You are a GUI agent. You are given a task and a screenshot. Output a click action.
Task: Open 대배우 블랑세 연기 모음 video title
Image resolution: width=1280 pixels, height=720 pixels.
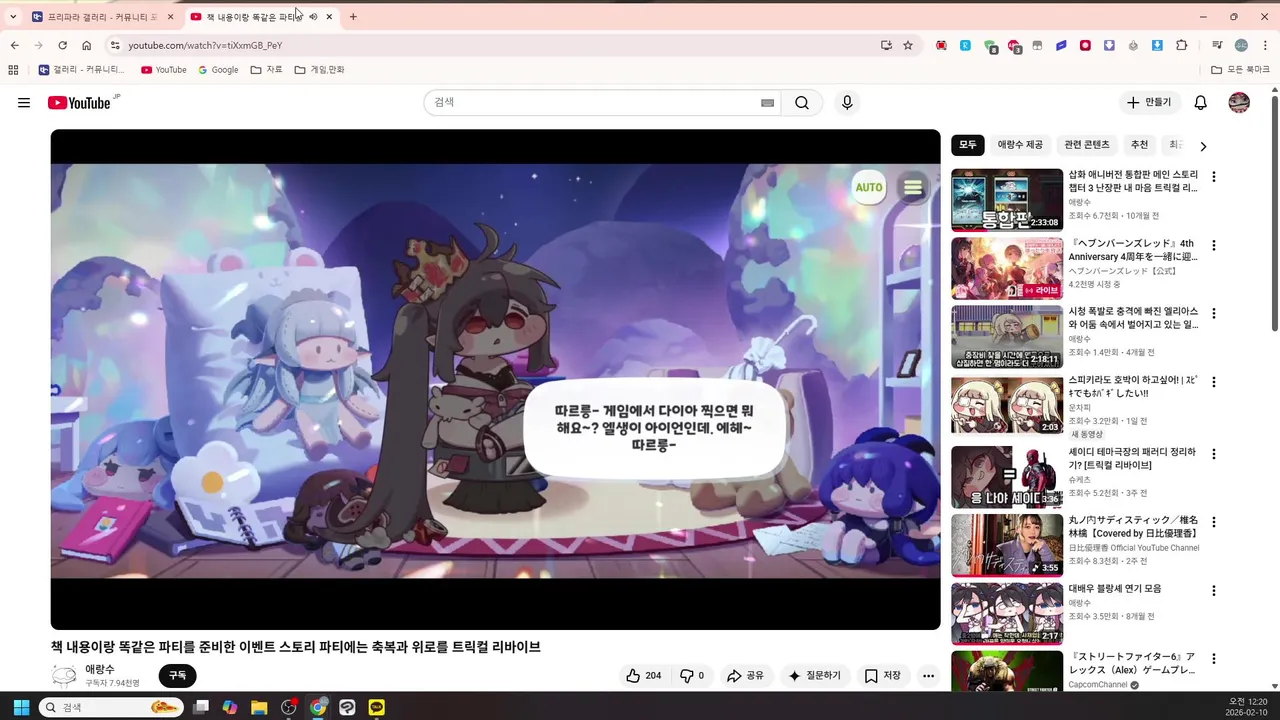coord(1115,589)
